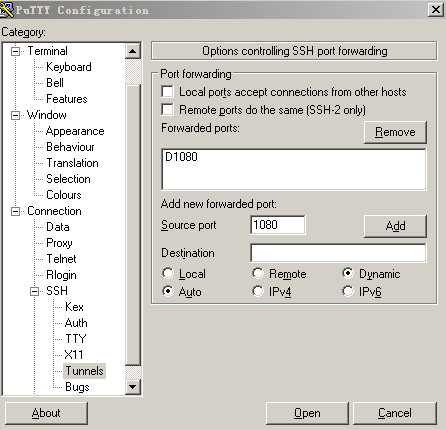Remove the selected forwarded port

point(395,132)
